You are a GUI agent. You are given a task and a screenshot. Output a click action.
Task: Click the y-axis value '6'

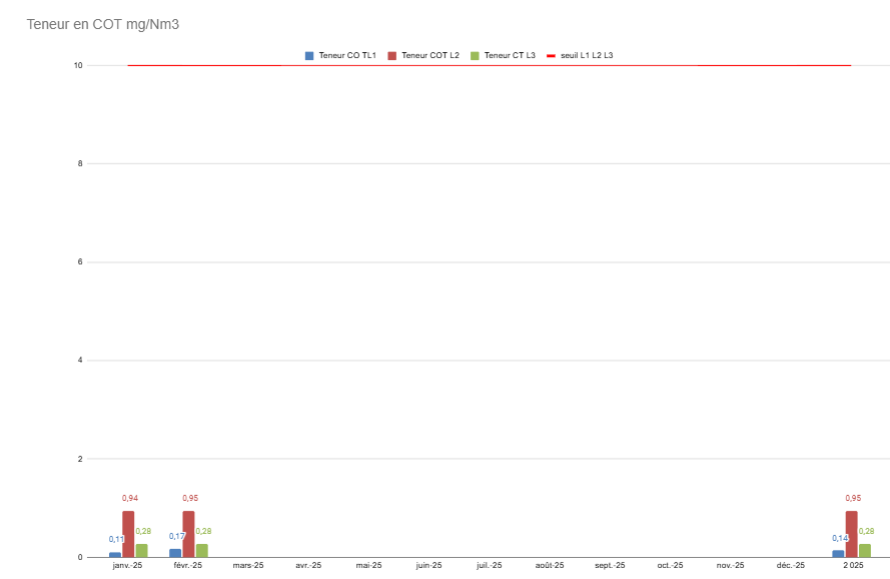(x=80, y=262)
